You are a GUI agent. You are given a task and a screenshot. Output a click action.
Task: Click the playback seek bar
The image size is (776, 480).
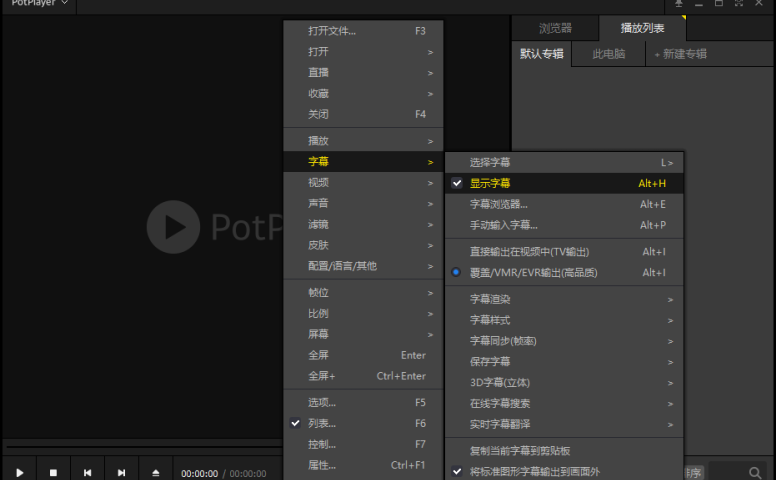click(x=145, y=447)
